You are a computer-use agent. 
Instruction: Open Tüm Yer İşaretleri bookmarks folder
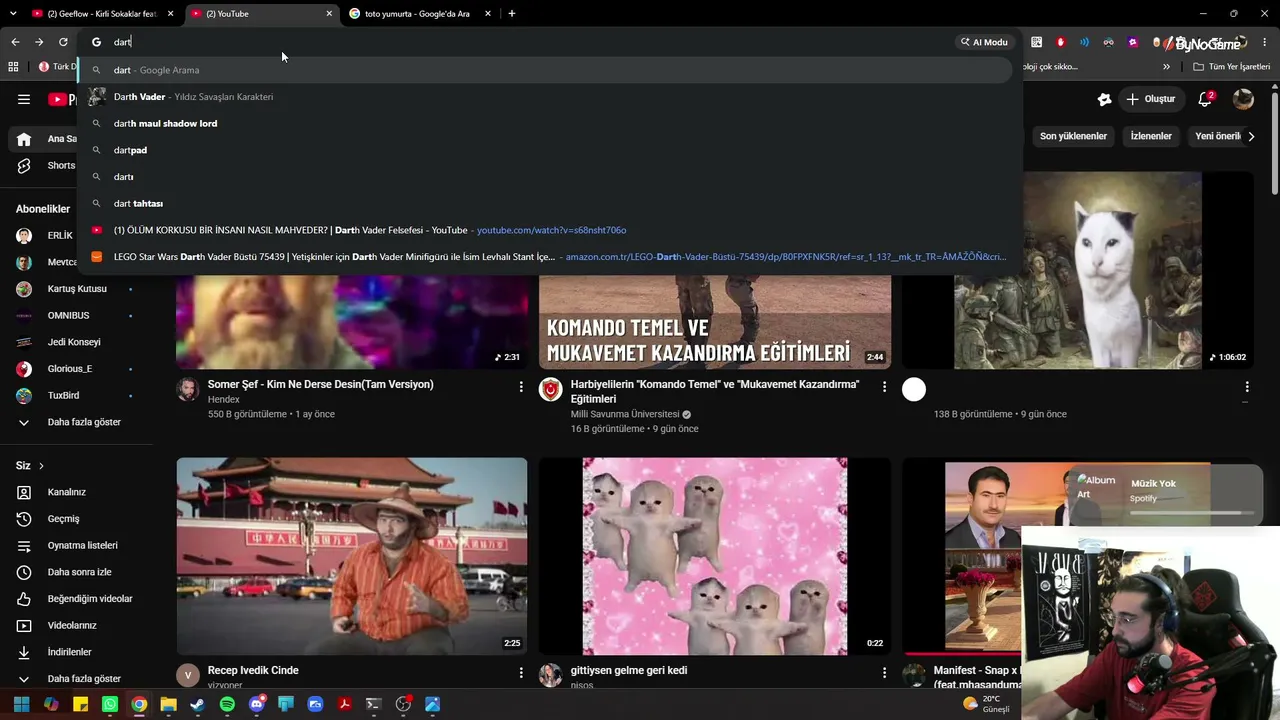(1232, 67)
